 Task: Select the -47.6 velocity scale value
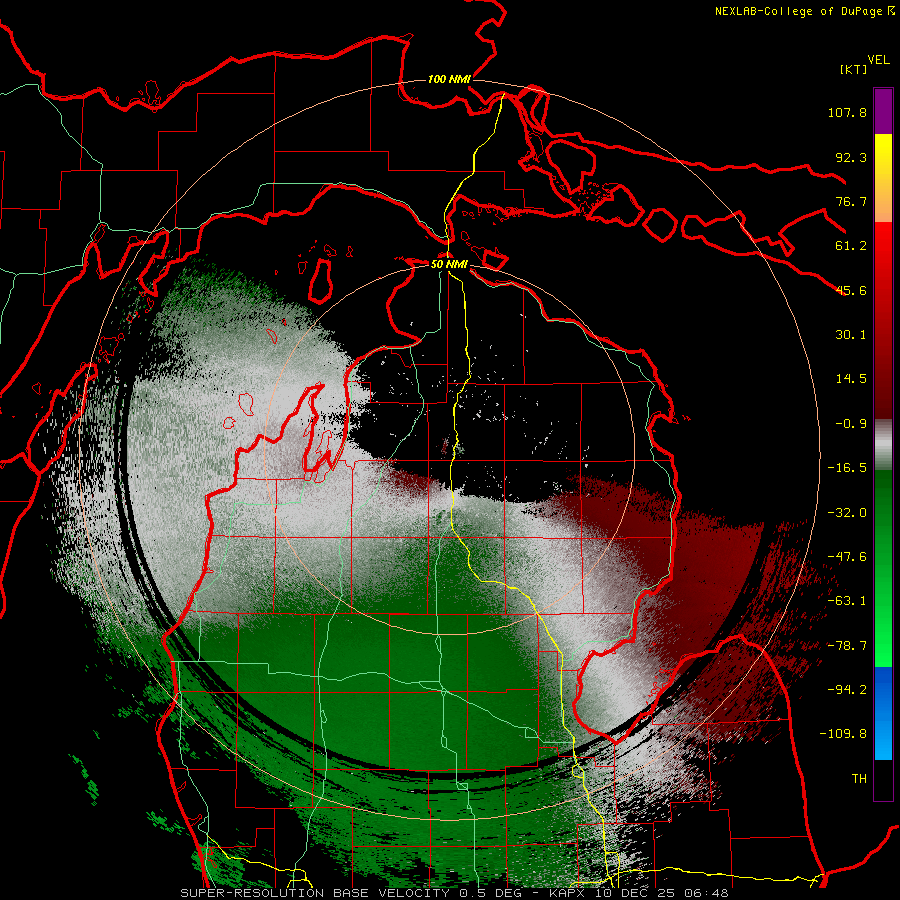tap(847, 557)
